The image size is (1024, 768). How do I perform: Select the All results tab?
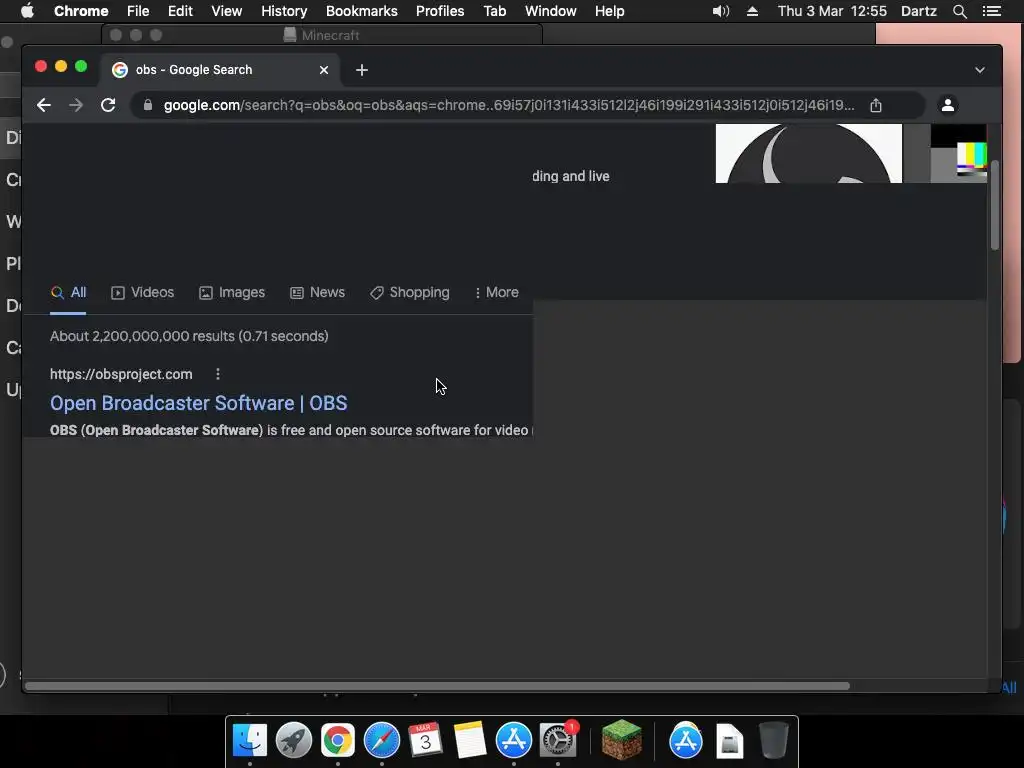pyautogui.click(x=69, y=293)
